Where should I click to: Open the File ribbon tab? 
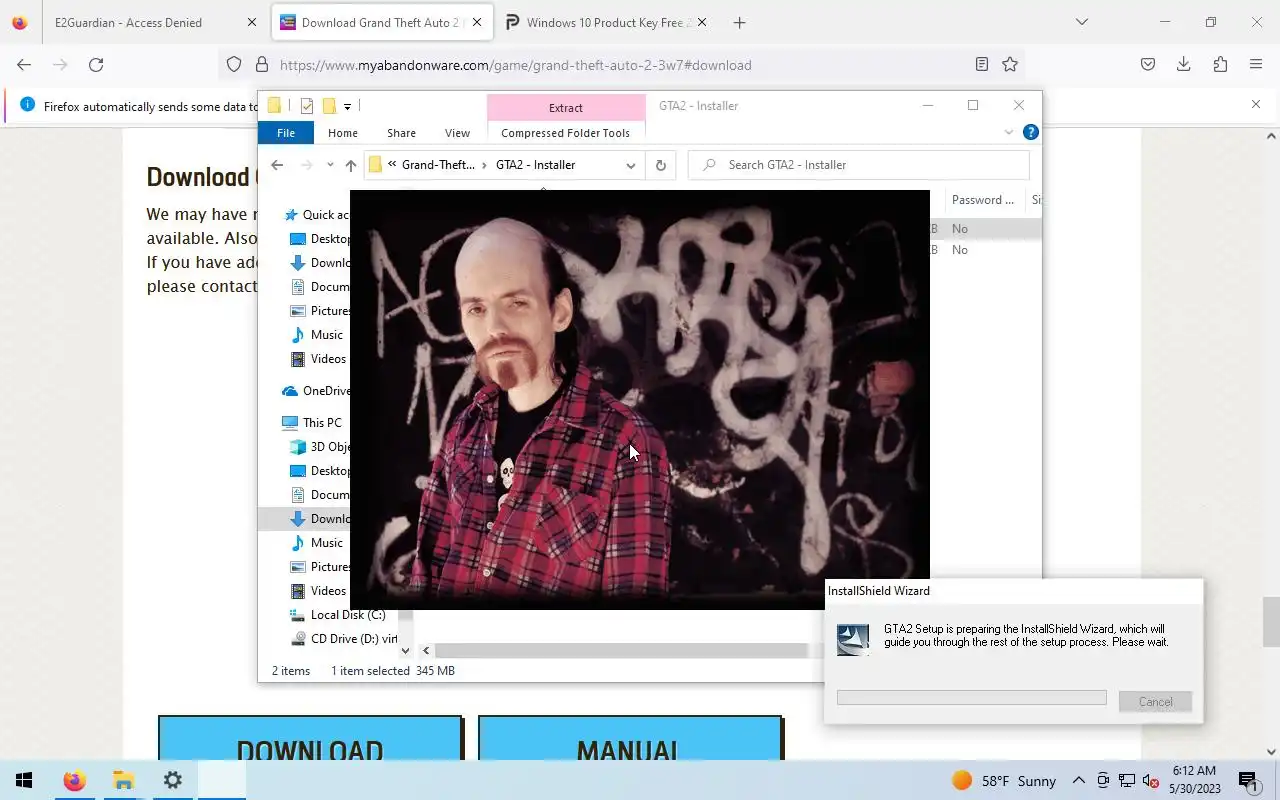pos(286,133)
